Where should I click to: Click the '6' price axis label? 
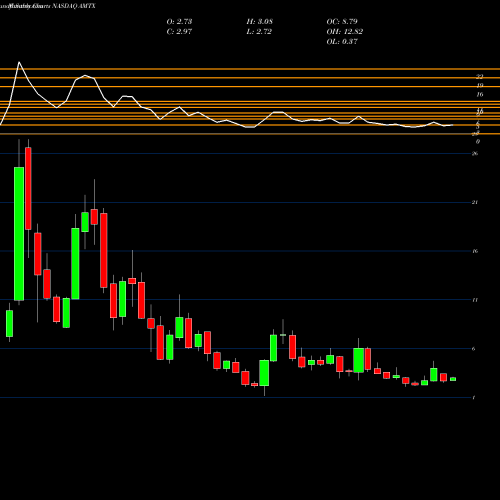tap(474, 349)
